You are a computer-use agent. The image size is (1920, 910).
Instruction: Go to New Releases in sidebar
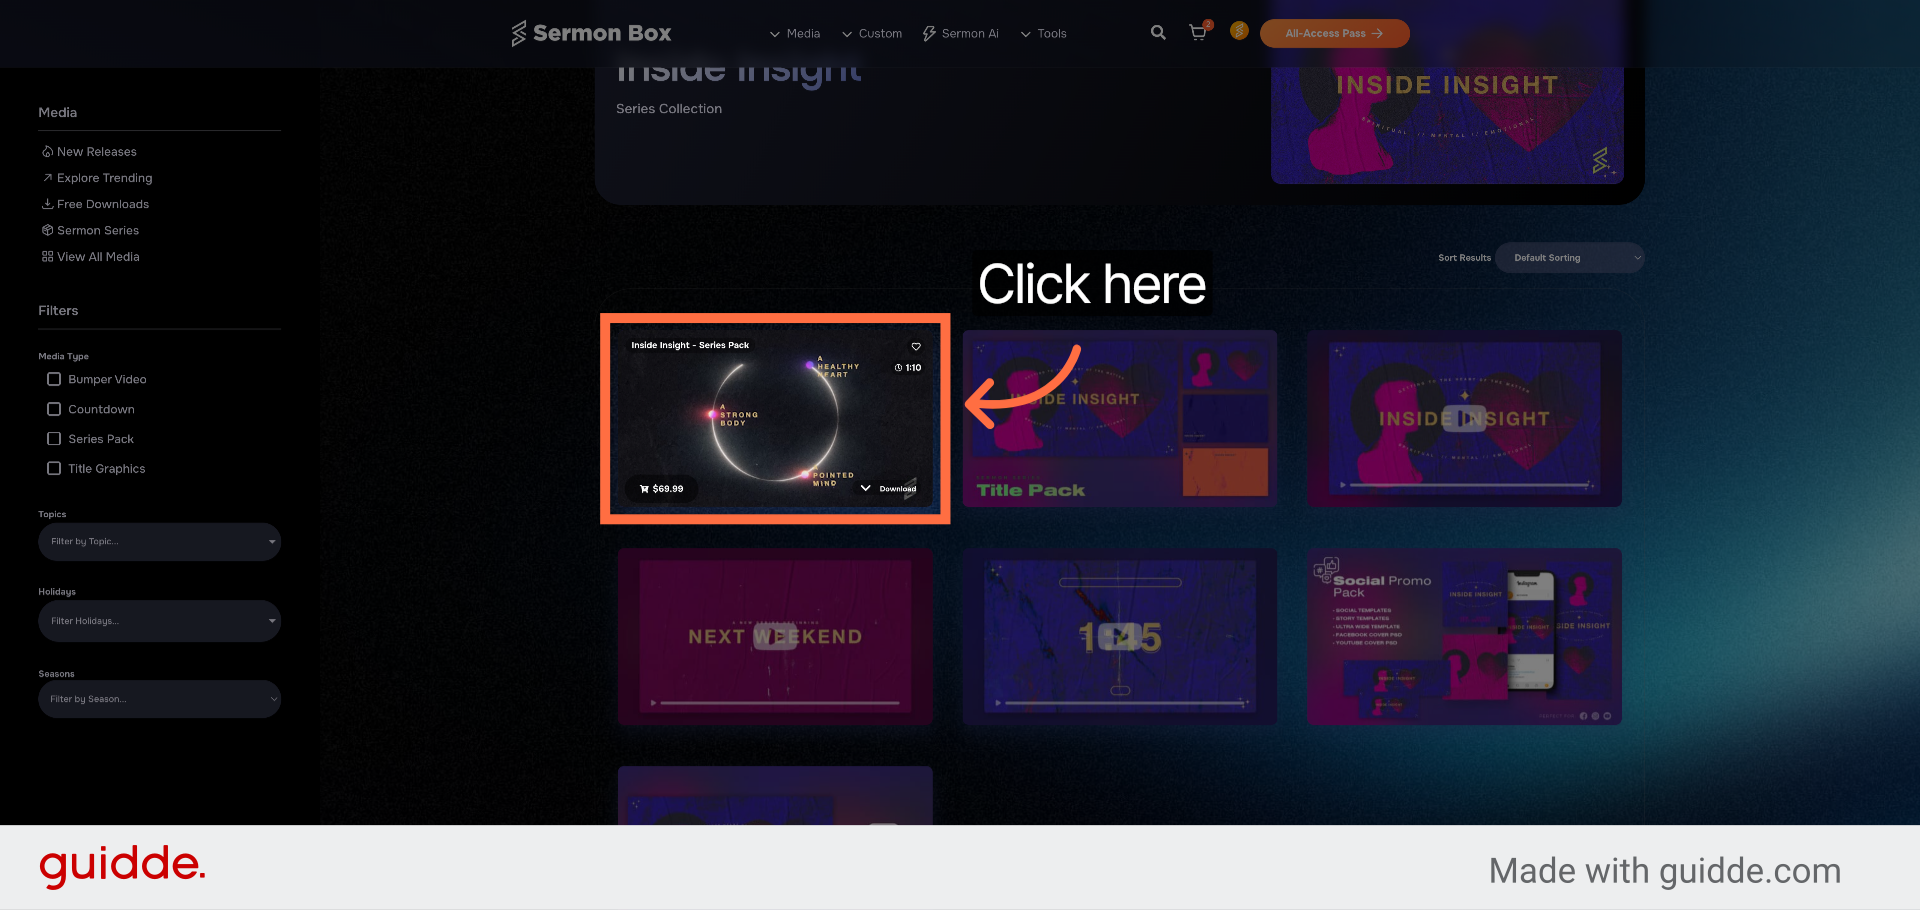pyautogui.click(x=89, y=152)
